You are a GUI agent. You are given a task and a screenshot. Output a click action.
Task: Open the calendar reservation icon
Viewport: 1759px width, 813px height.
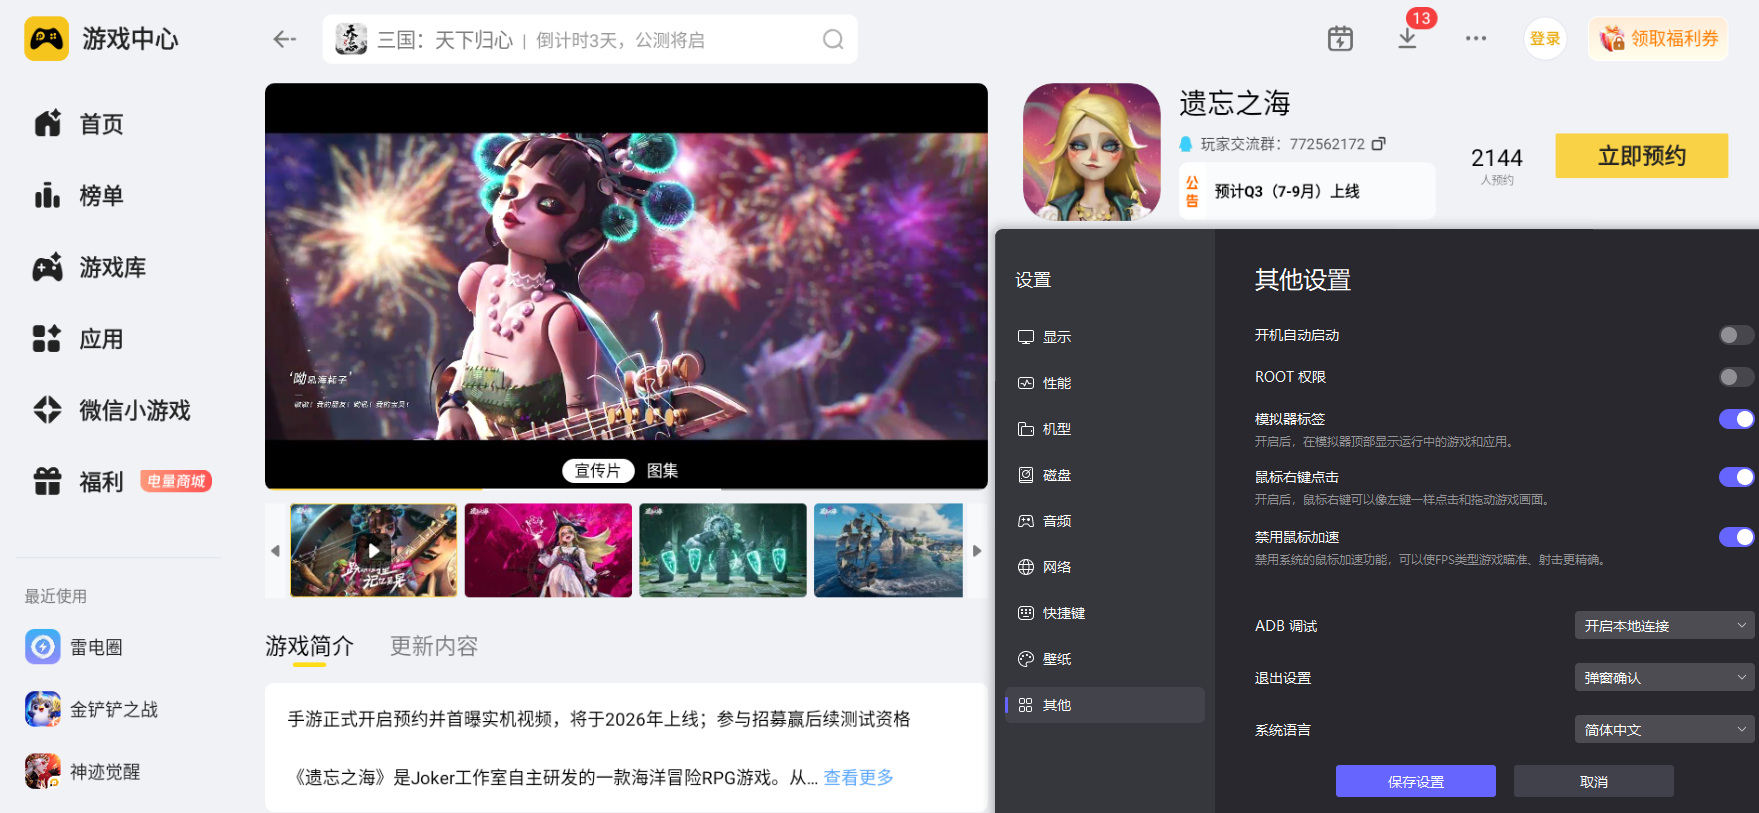point(1340,39)
